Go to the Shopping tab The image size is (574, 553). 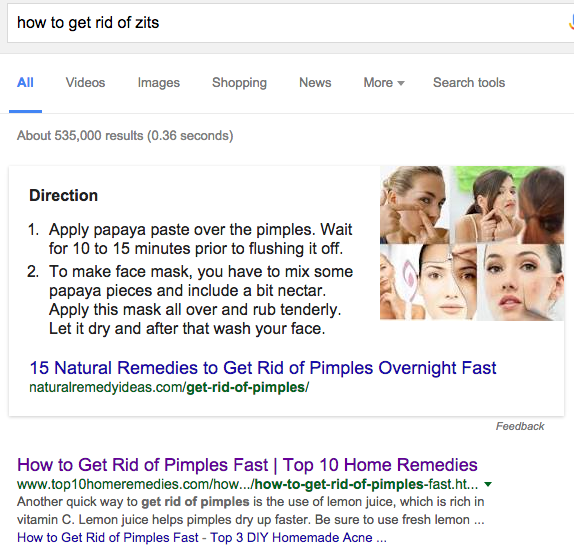(239, 83)
